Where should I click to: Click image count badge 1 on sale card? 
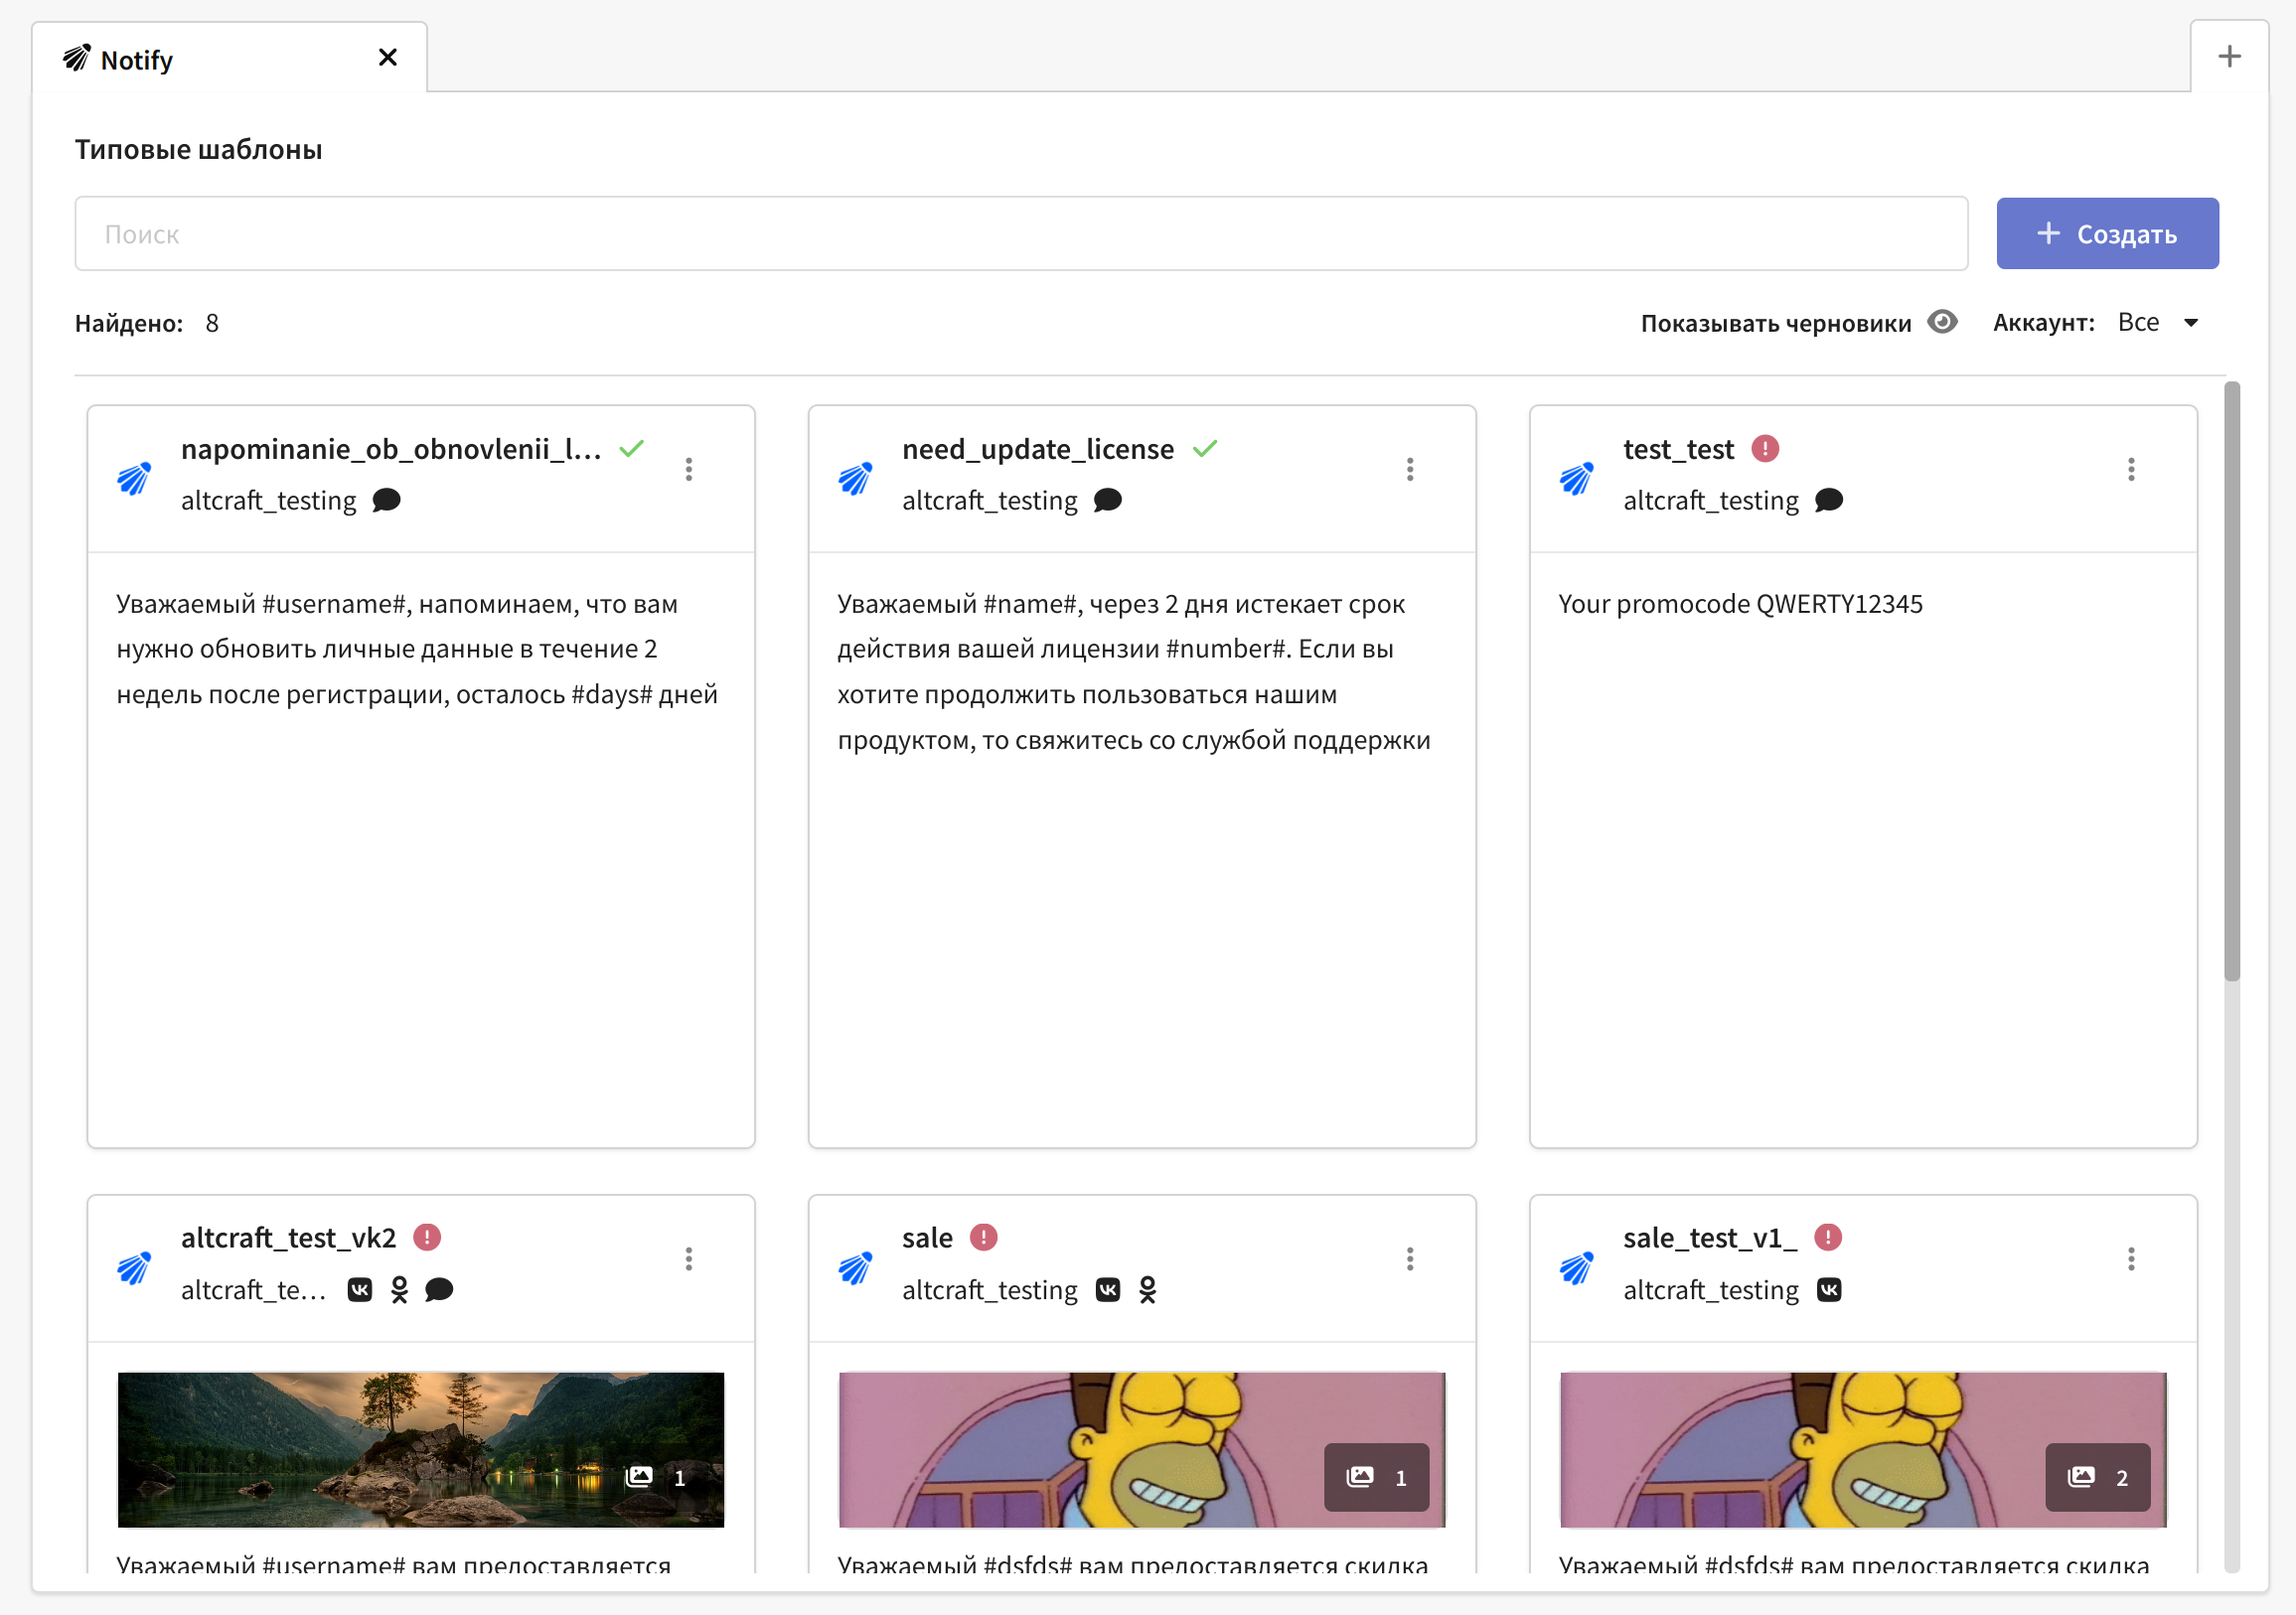coord(1377,1477)
